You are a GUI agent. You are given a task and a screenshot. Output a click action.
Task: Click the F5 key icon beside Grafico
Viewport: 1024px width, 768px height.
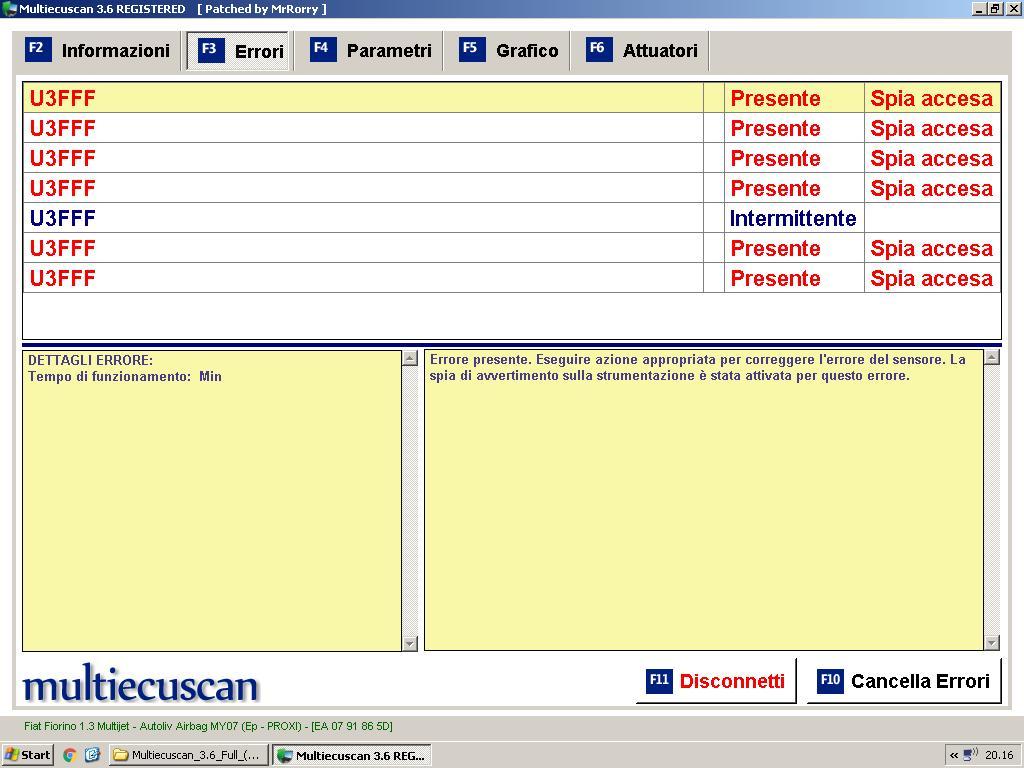[x=472, y=49]
